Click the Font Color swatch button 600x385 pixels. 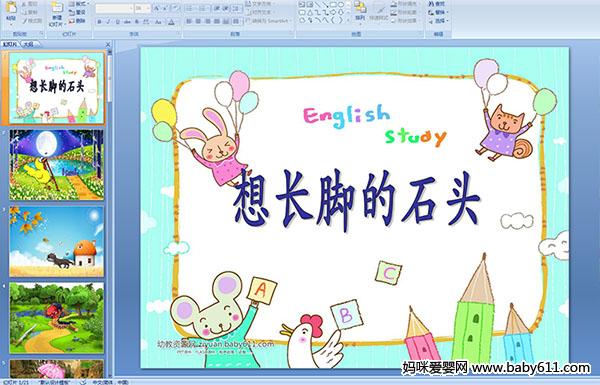(x=172, y=22)
